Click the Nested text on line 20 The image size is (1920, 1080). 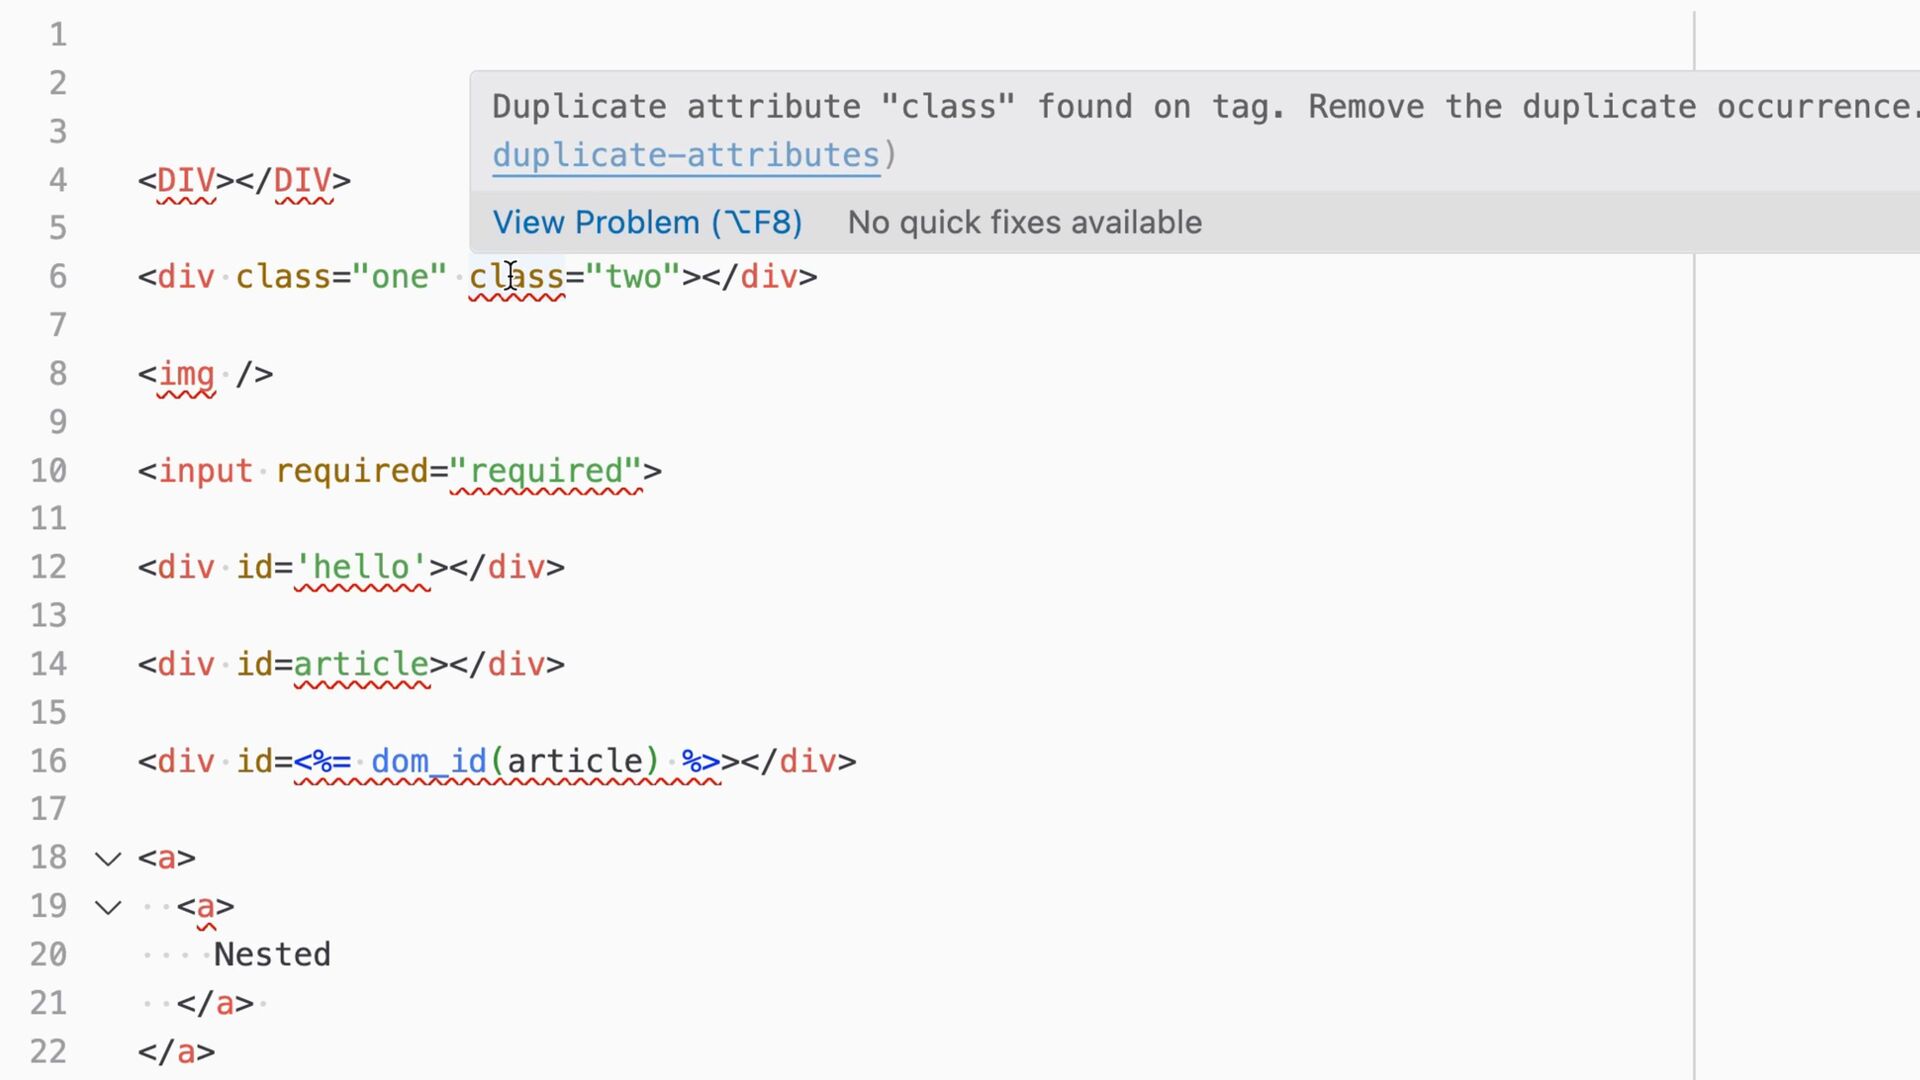[x=272, y=955]
